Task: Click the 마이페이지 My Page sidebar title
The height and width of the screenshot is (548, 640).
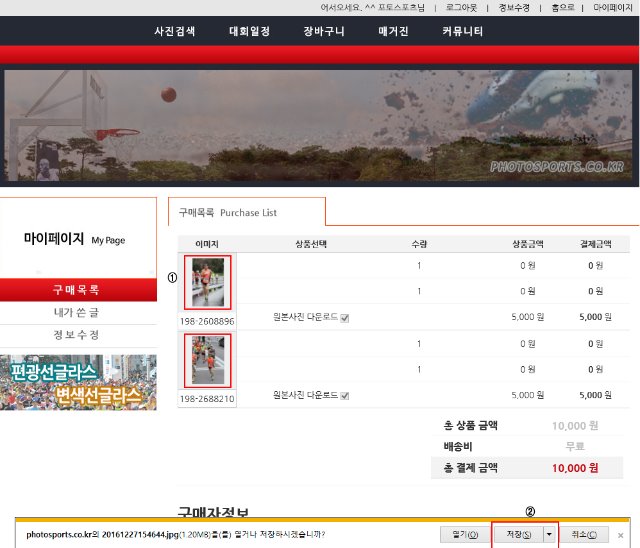Action: (x=74, y=239)
